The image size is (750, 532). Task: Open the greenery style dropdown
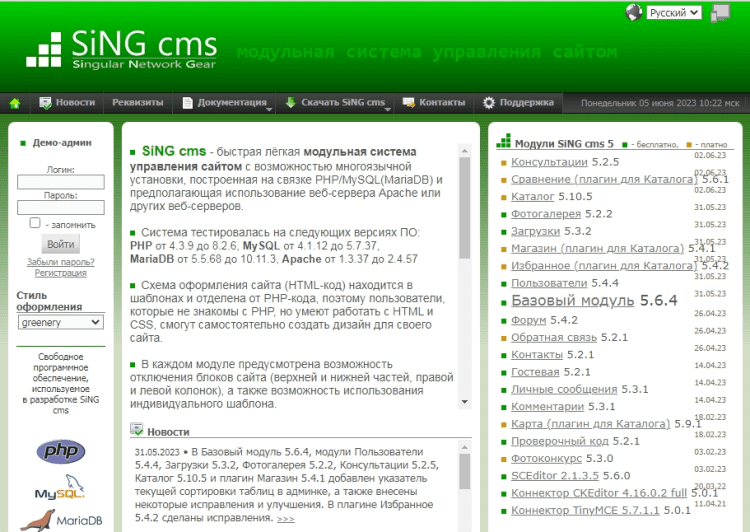(61, 322)
